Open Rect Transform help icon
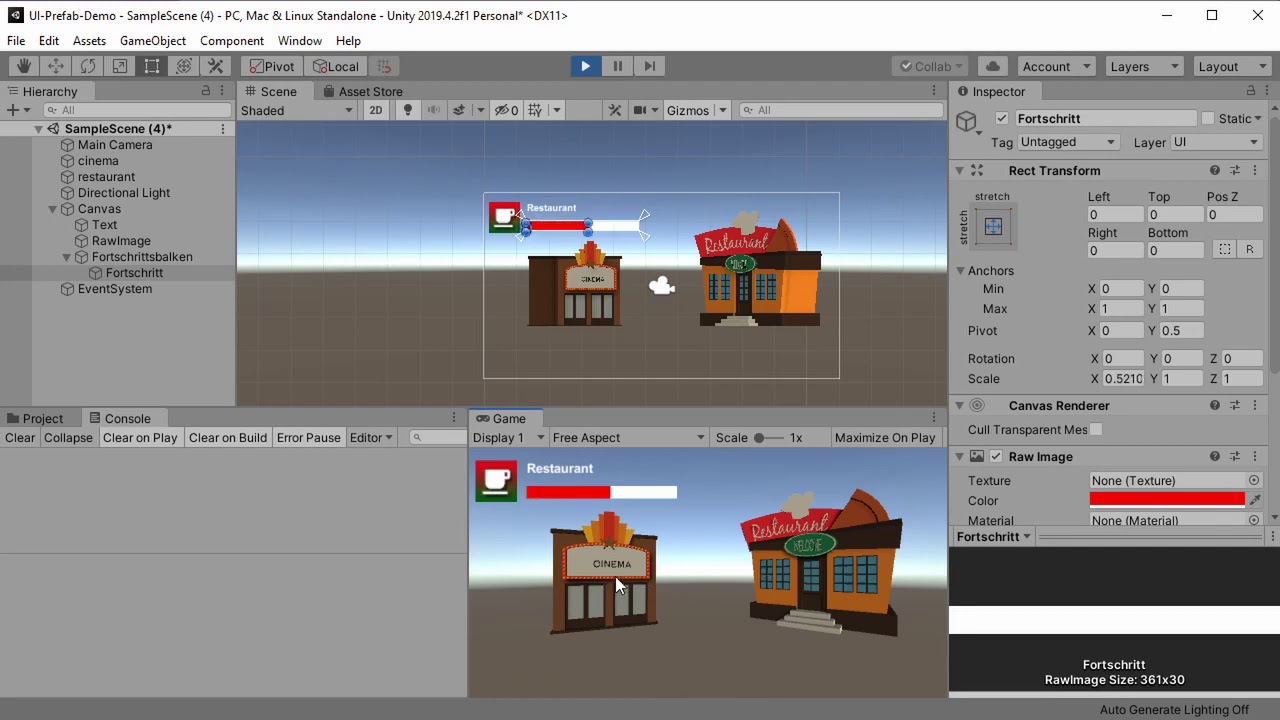This screenshot has width=1280, height=720. pos(1214,170)
